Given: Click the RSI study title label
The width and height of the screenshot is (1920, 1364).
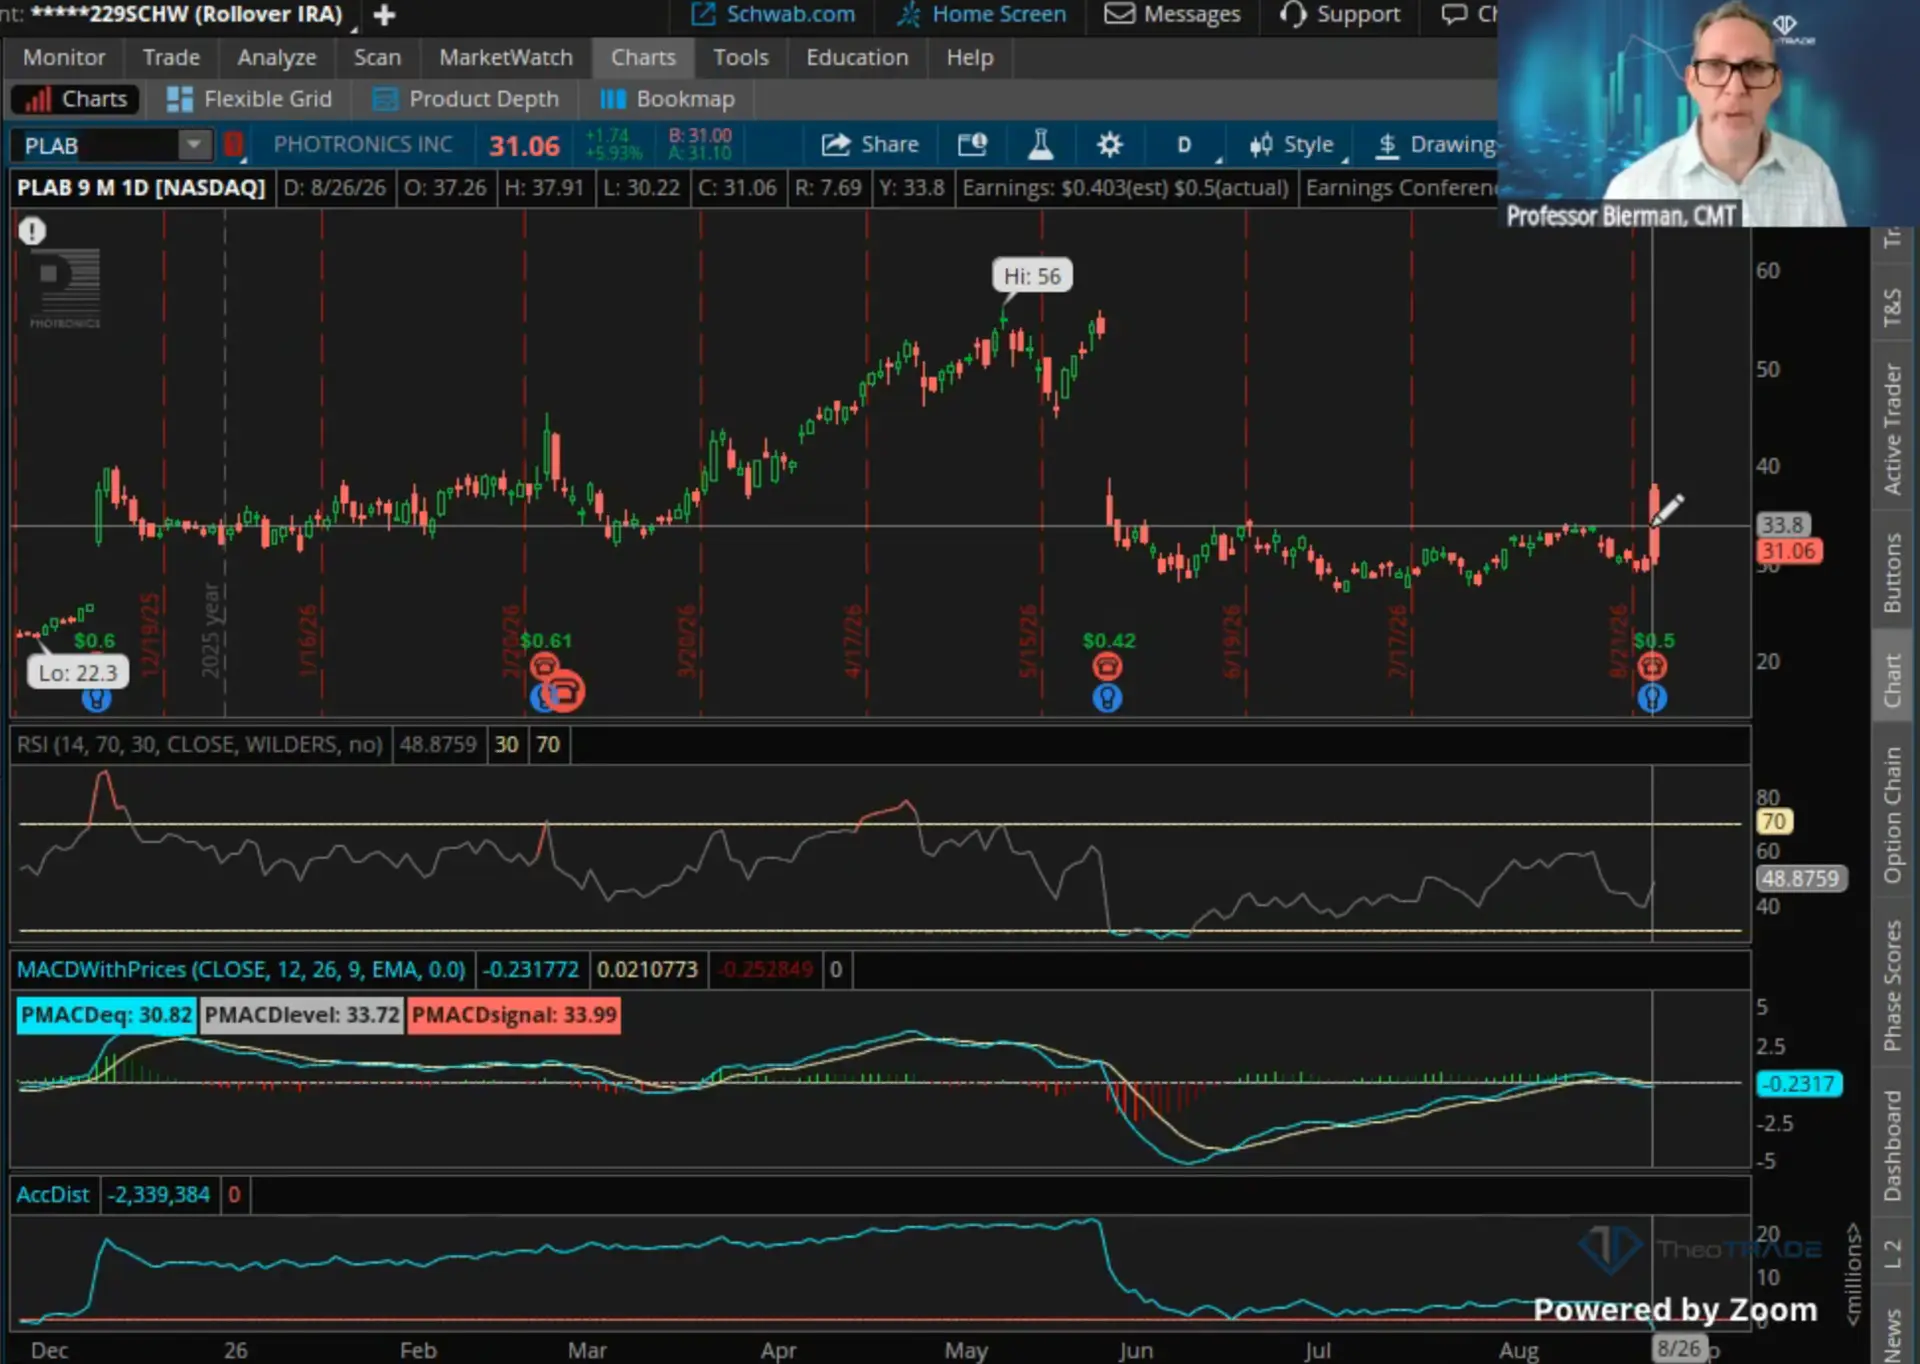Looking at the screenshot, I should click(200, 745).
